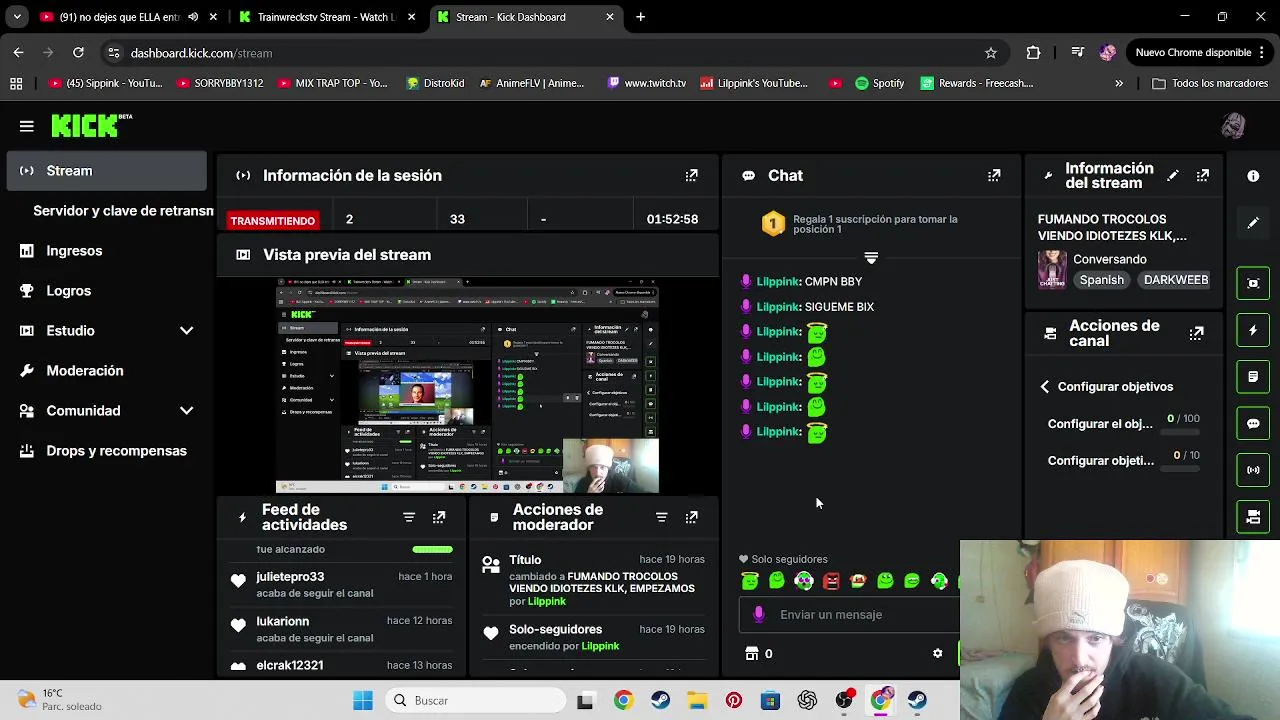Click the stream preview video

coord(467,387)
